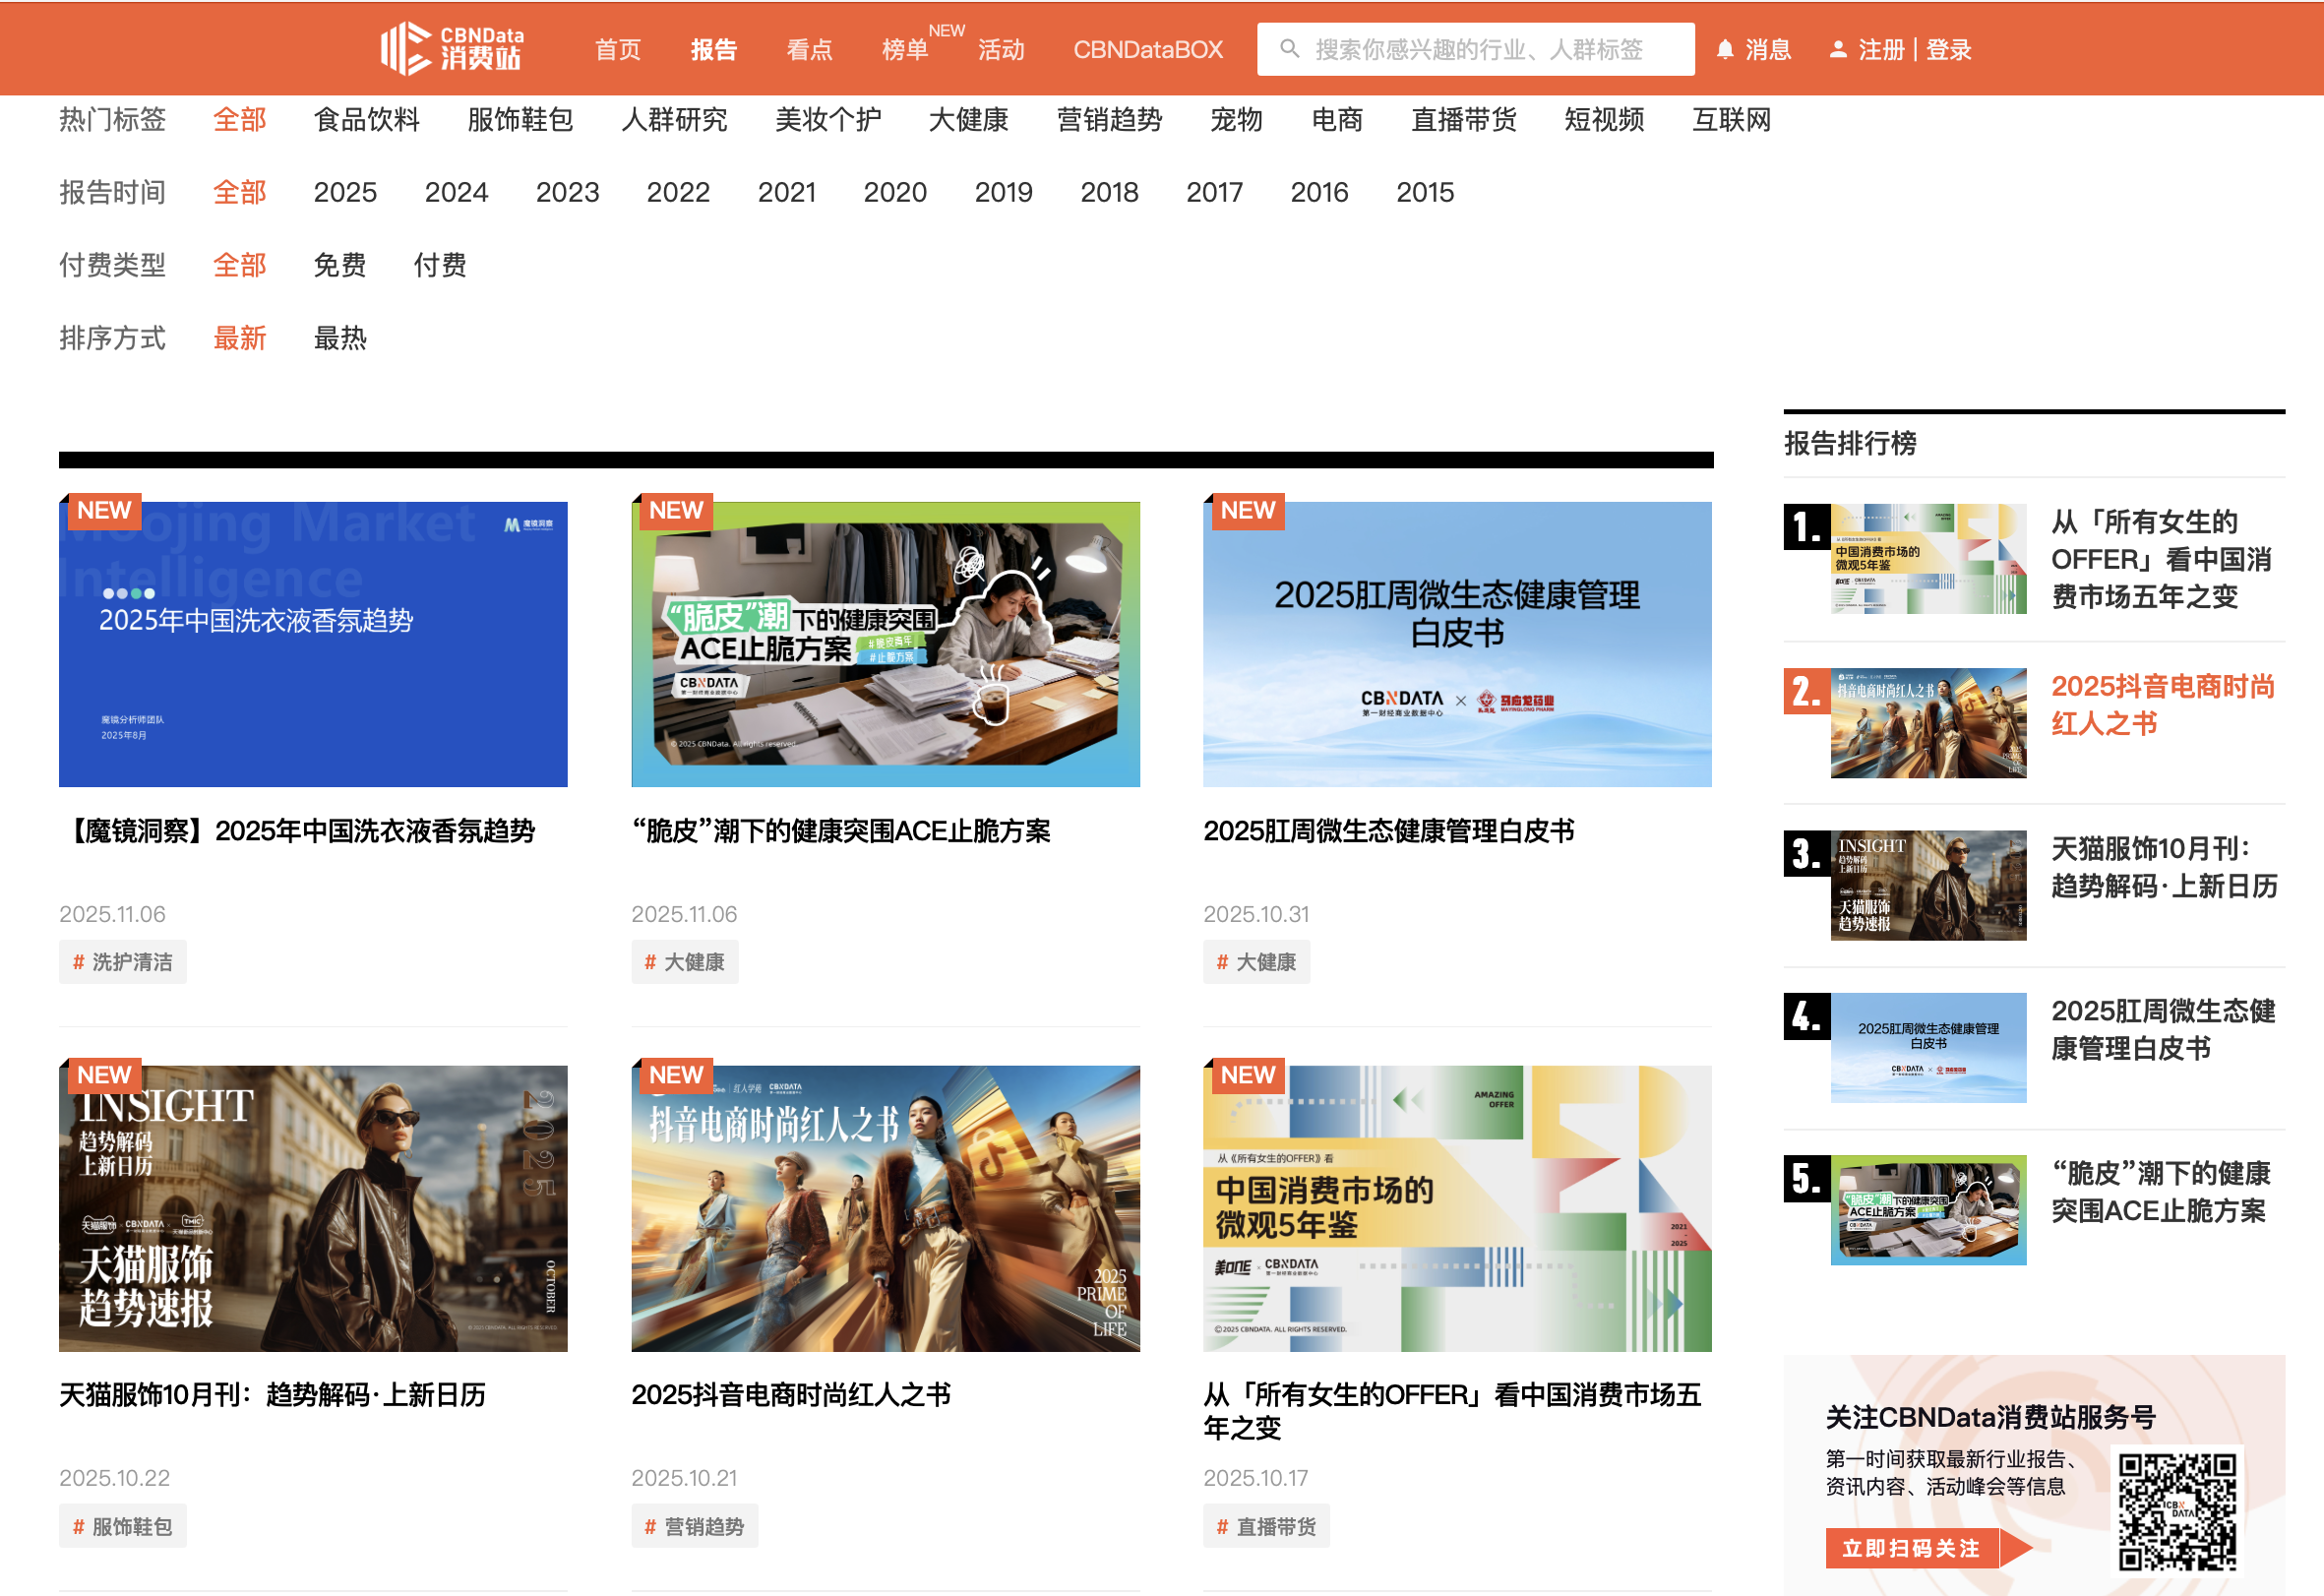This screenshot has height=1596, width=2324.
Task: Filter reports by year 2024
Action: (456, 192)
